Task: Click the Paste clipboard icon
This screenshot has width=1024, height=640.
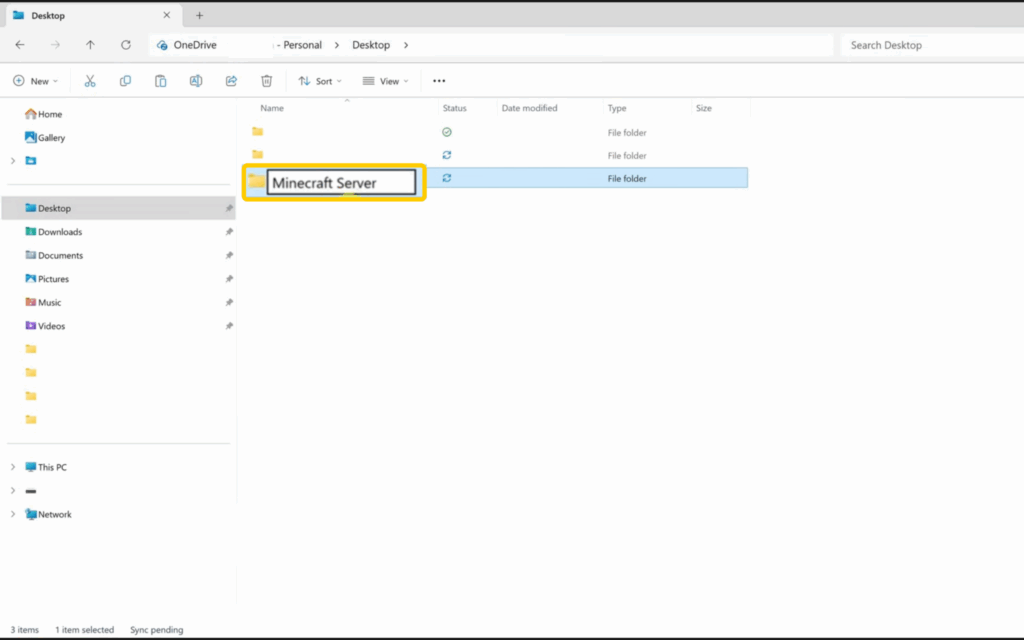Action: pyautogui.click(x=161, y=81)
